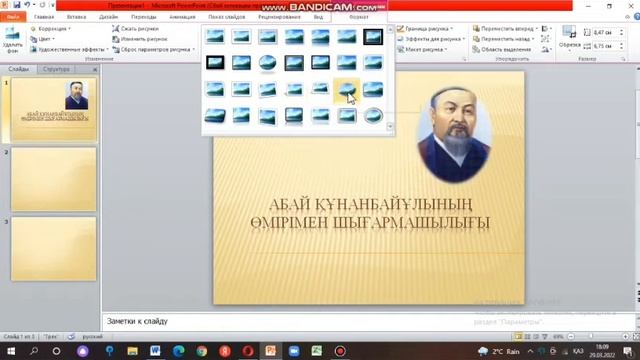
Task: Expand the Цвет (Color) dropdown
Action: 42,39
